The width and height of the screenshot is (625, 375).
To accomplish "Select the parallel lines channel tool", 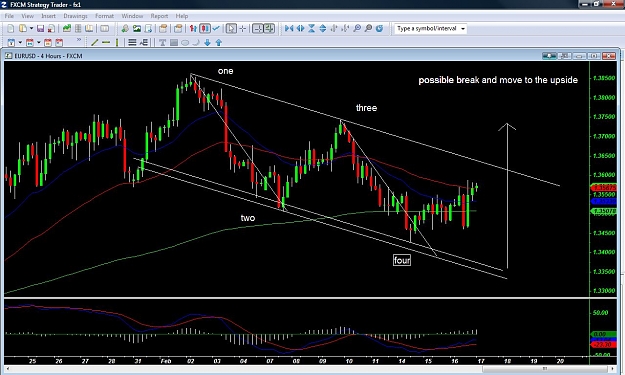I will (x=132, y=42).
